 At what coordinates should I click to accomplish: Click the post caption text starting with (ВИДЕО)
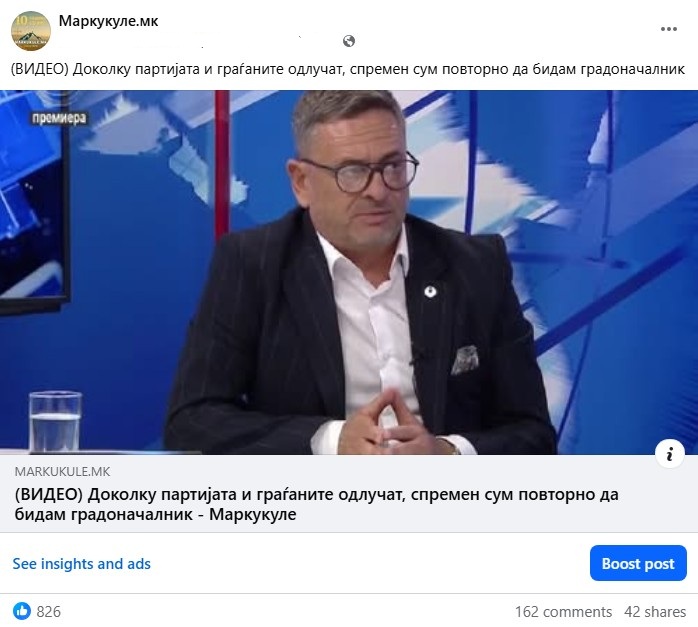pos(347,69)
